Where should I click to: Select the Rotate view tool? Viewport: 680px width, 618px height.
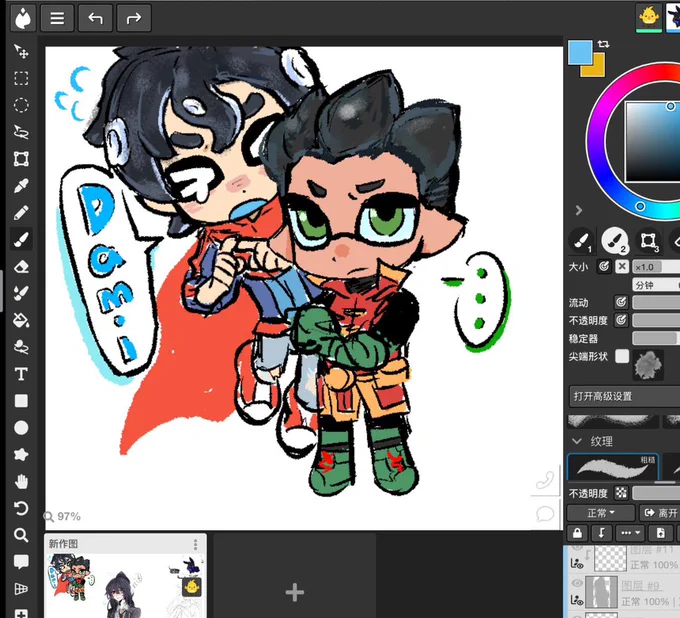point(21,508)
